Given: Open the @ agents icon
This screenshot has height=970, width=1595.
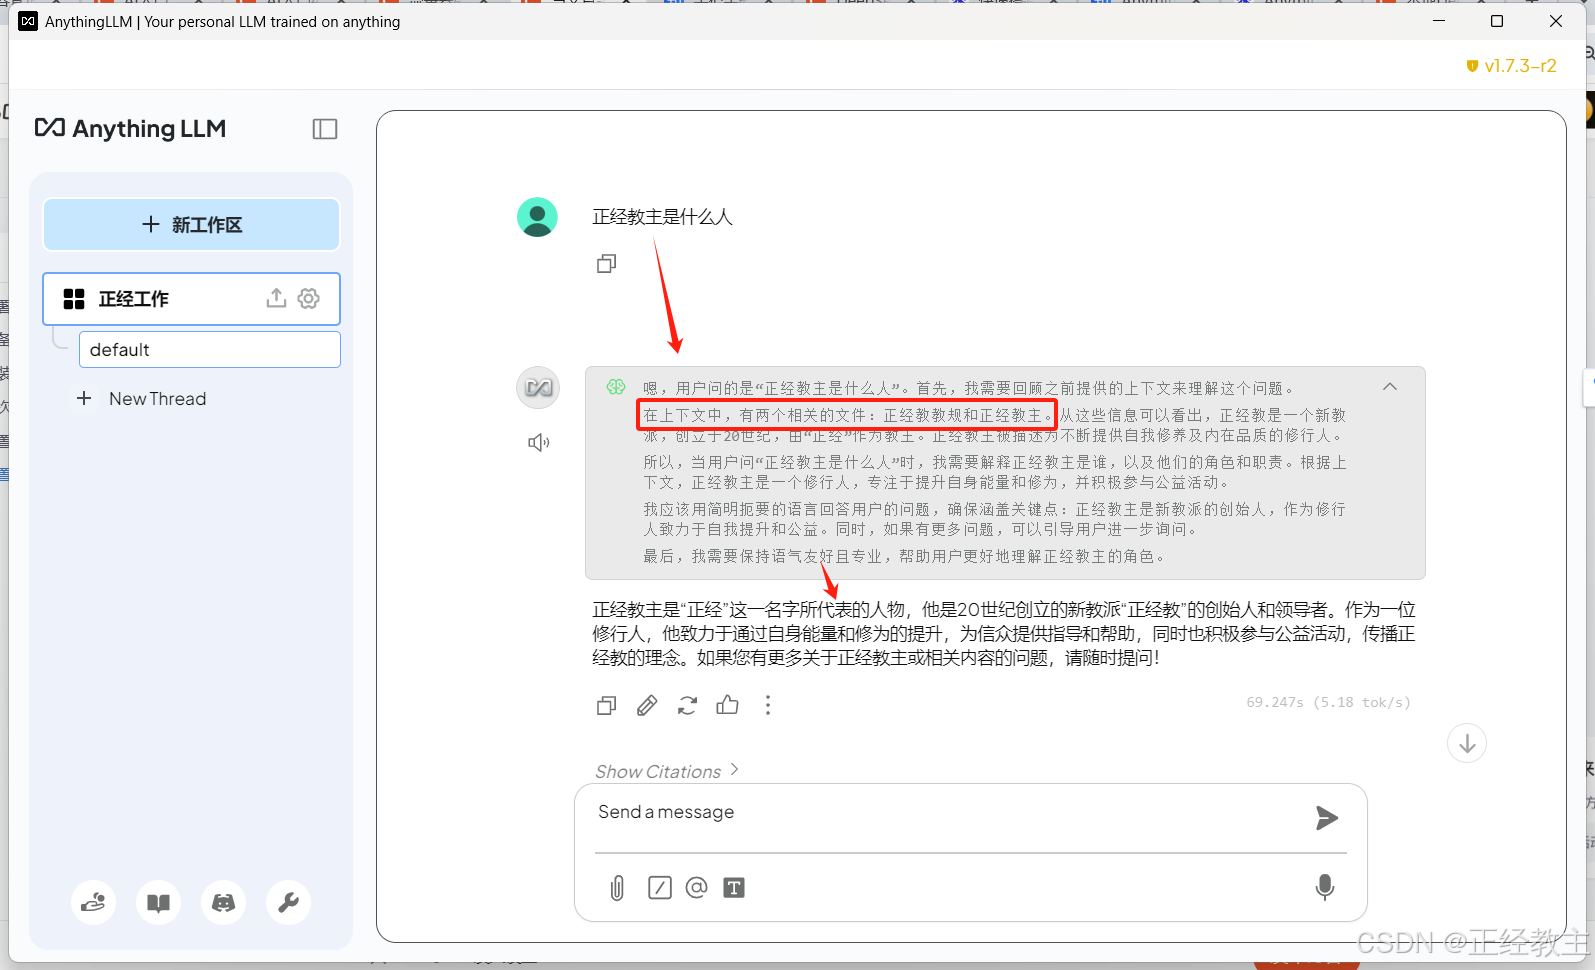Looking at the screenshot, I should click(x=696, y=887).
